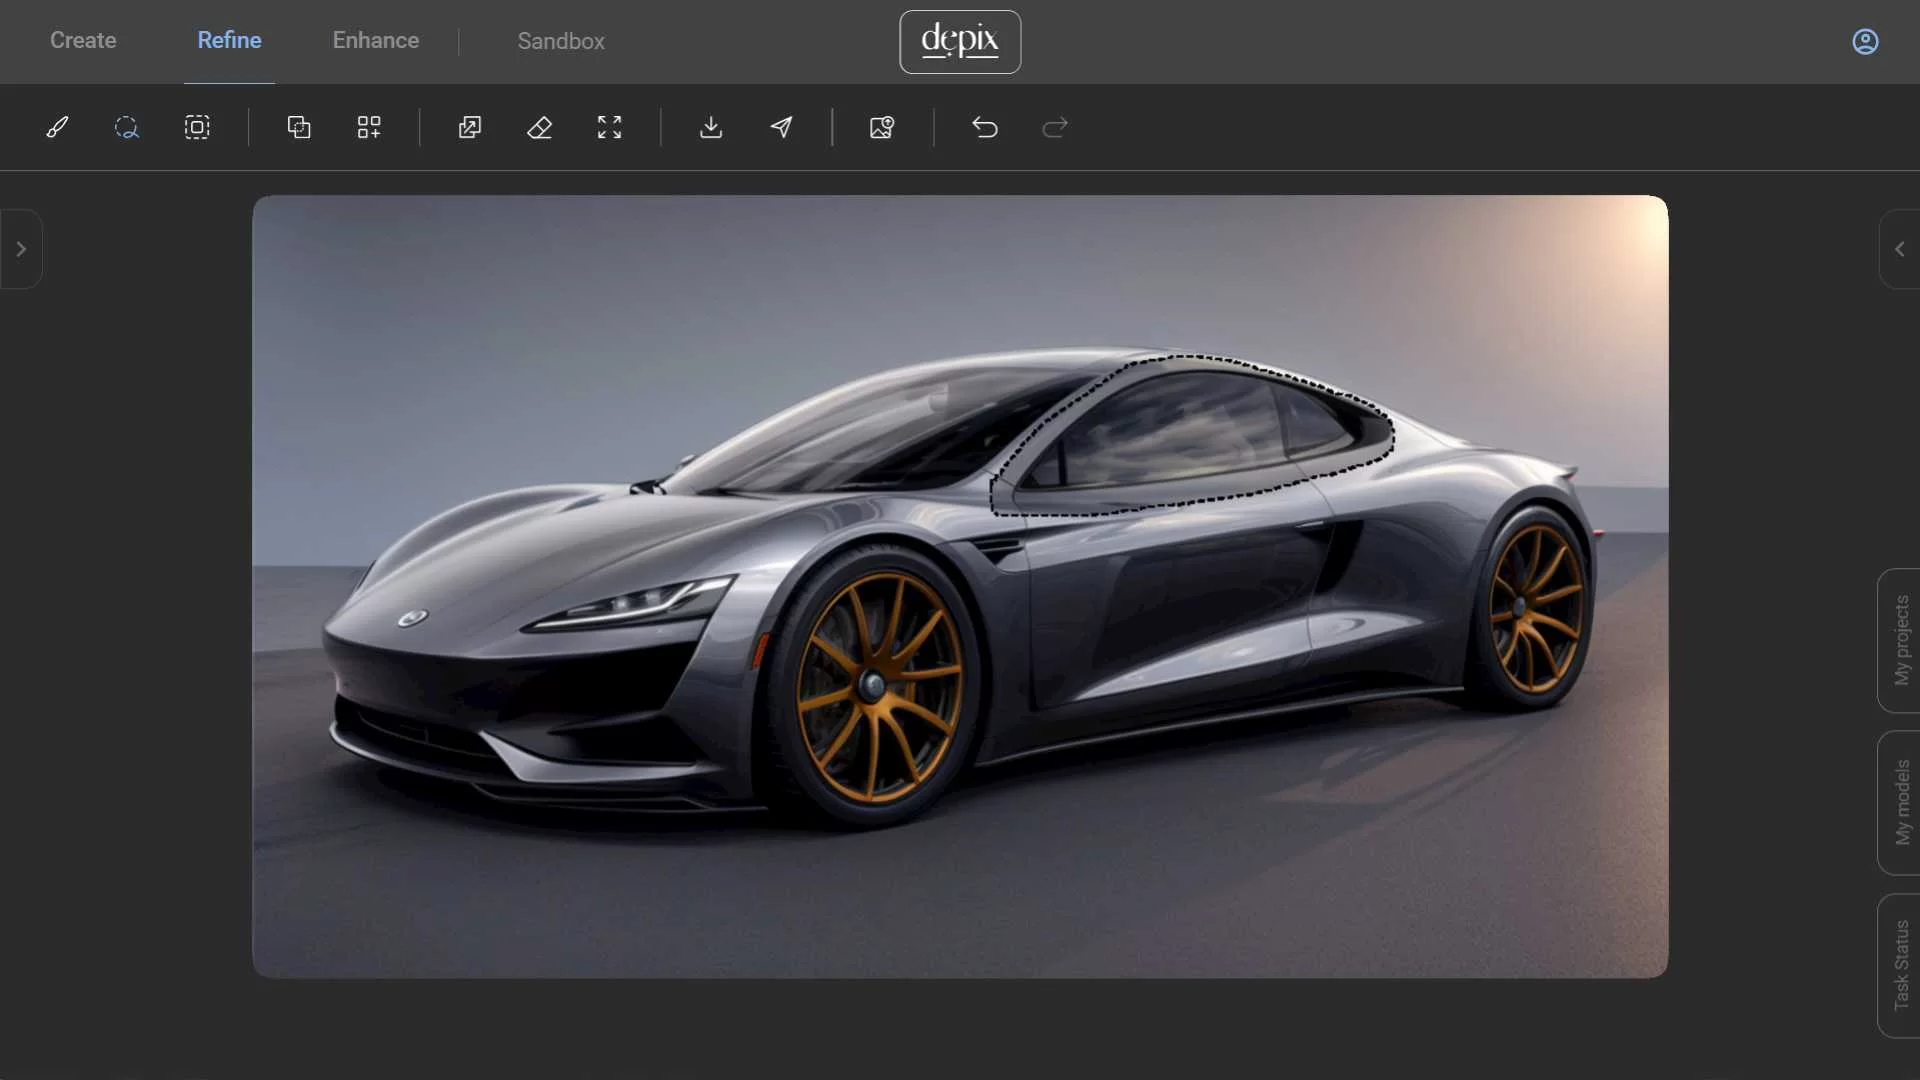Click the image export arrow icon
This screenshot has width=1920, height=1080.
pyautogui.click(x=470, y=127)
